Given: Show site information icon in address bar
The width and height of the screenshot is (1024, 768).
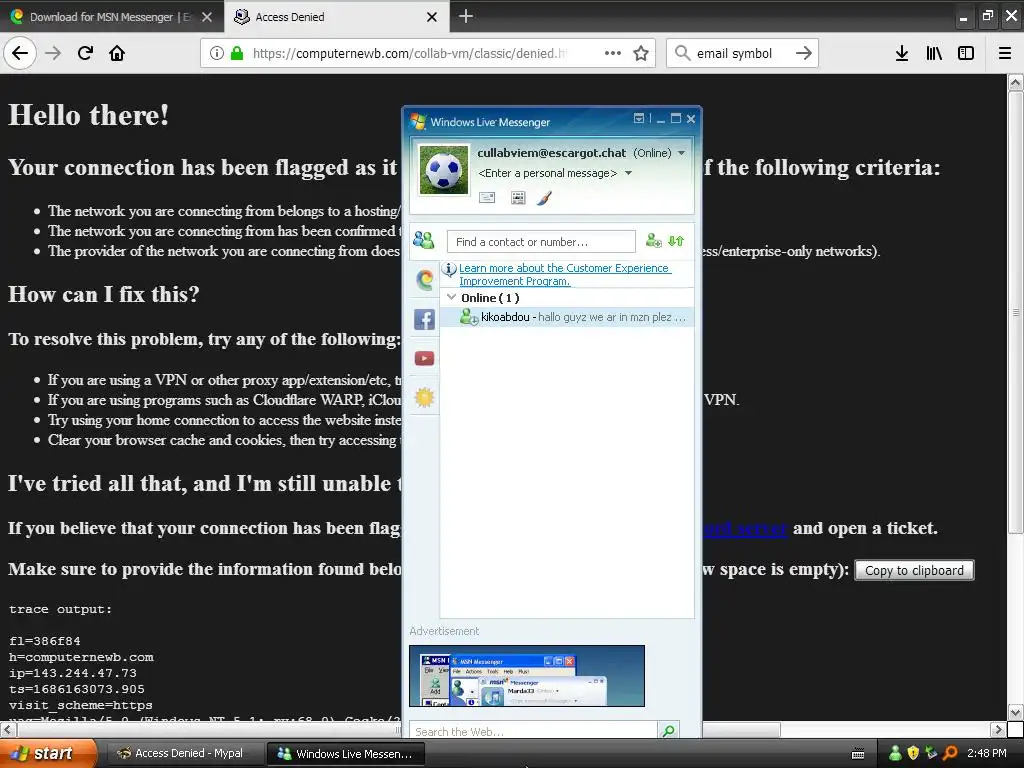Looking at the screenshot, I should coord(217,54).
